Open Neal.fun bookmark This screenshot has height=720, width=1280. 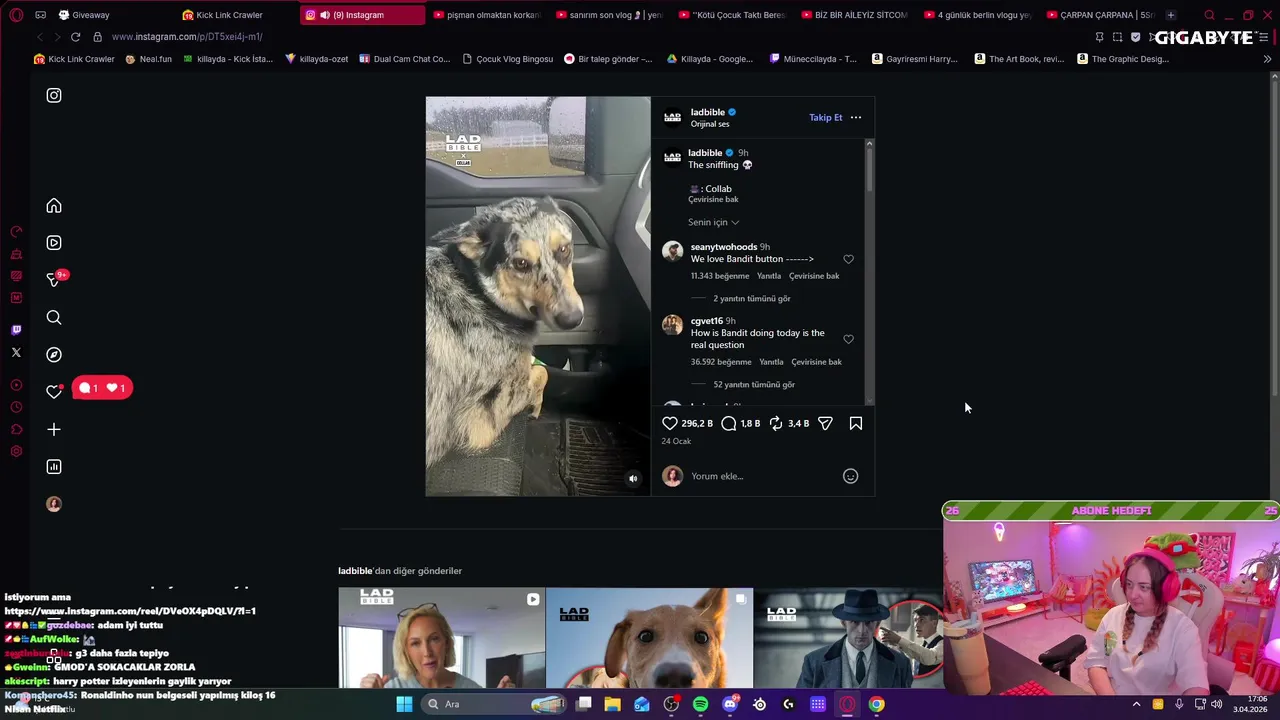pyautogui.click(x=148, y=59)
